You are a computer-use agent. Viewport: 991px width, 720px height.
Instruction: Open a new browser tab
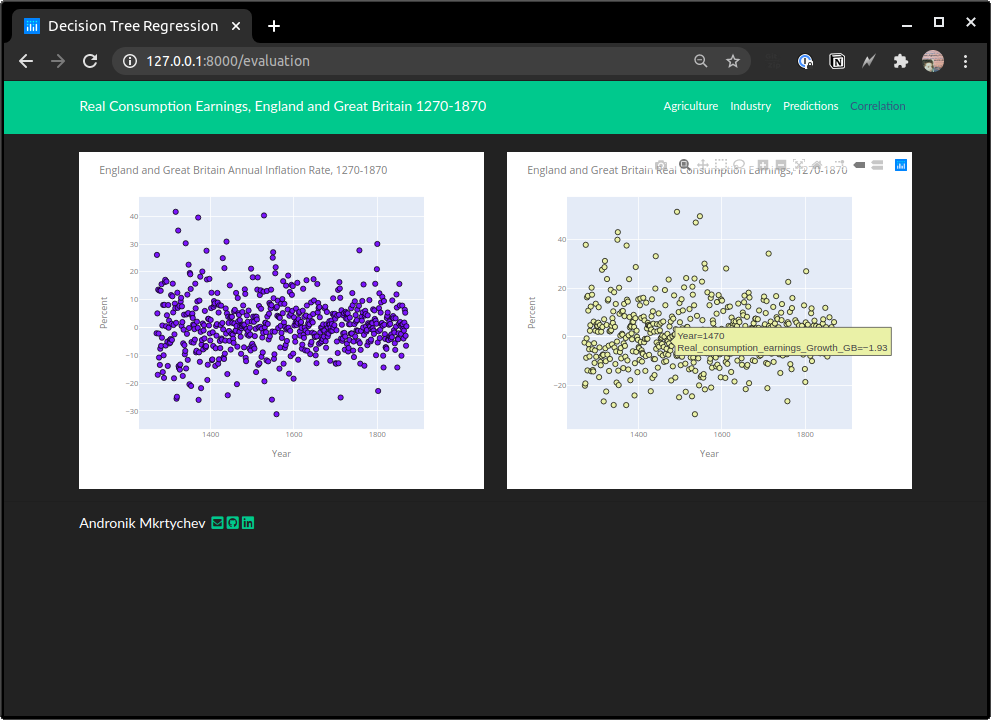pyautogui.click(x=274, y=26)
